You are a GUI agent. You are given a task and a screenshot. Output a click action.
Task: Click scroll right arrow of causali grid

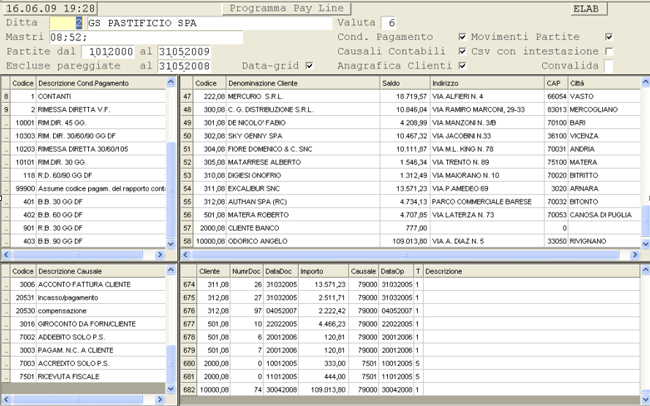[x=160, y=399]
